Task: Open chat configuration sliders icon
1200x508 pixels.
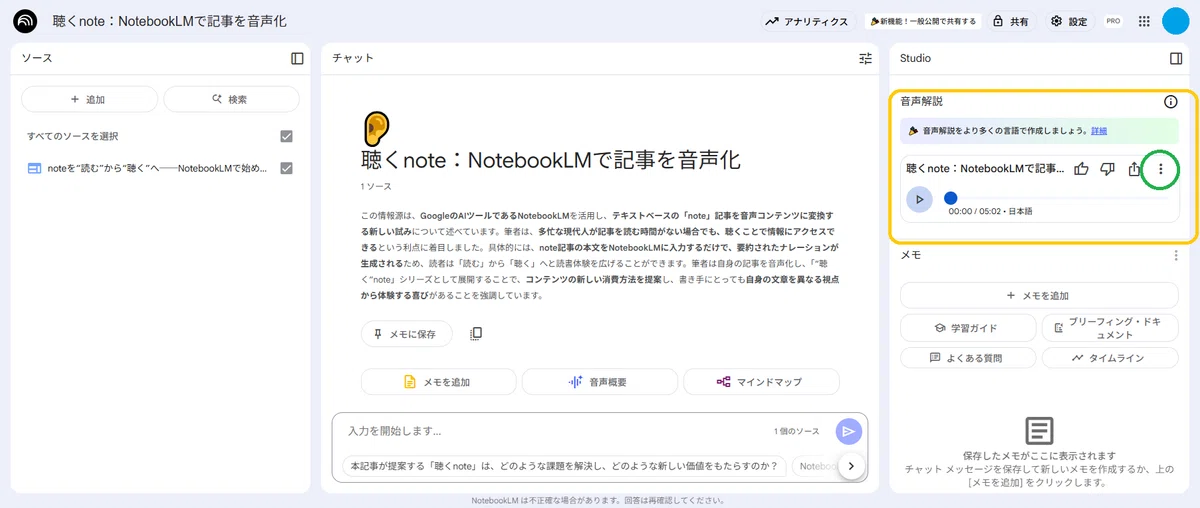Action: click(x=866, y=59)
